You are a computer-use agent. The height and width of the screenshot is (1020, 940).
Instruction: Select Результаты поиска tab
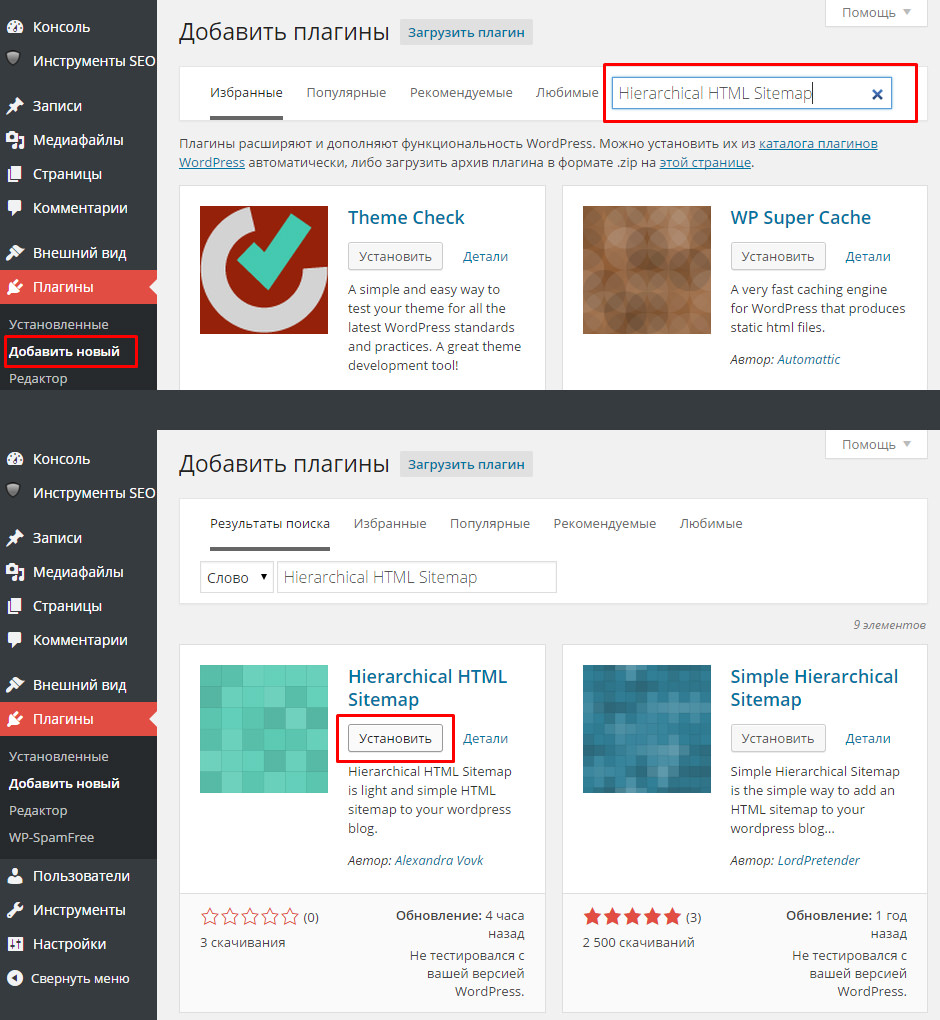coord(270,524)
